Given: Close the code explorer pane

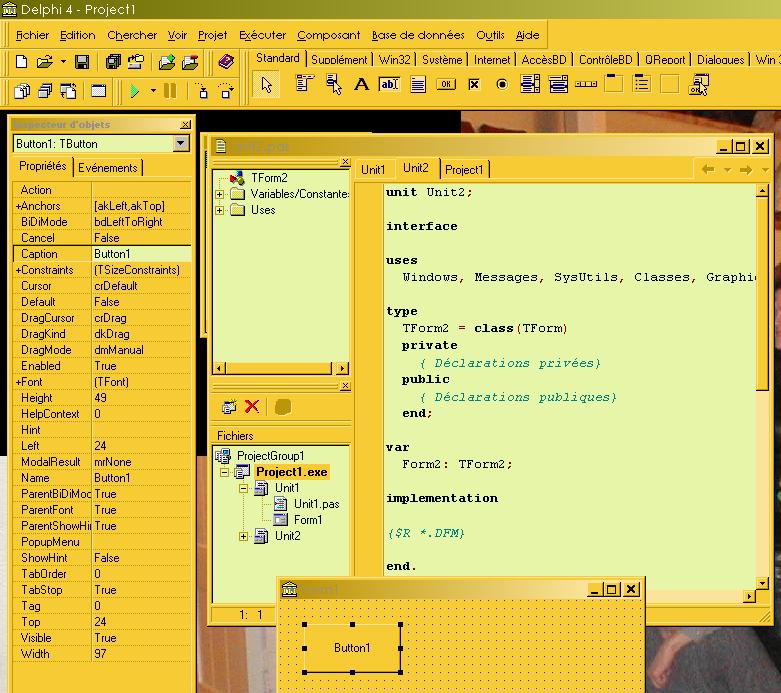Looking at the screenshot, I should click(x=345, y=162).
